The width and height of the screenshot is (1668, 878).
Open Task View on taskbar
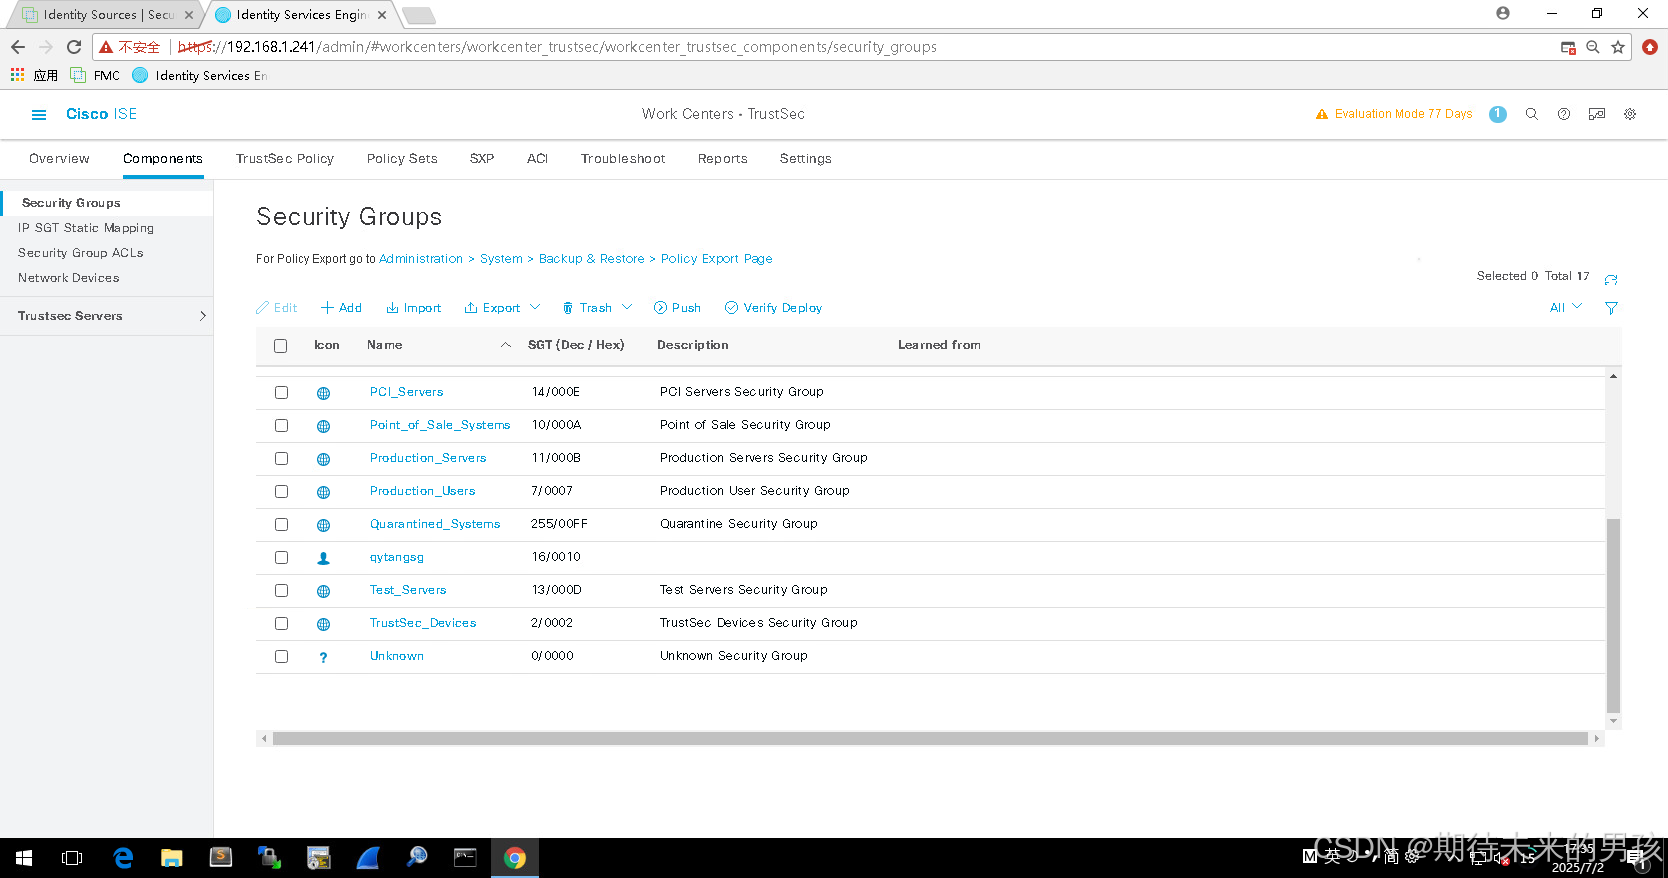point(72,858)
